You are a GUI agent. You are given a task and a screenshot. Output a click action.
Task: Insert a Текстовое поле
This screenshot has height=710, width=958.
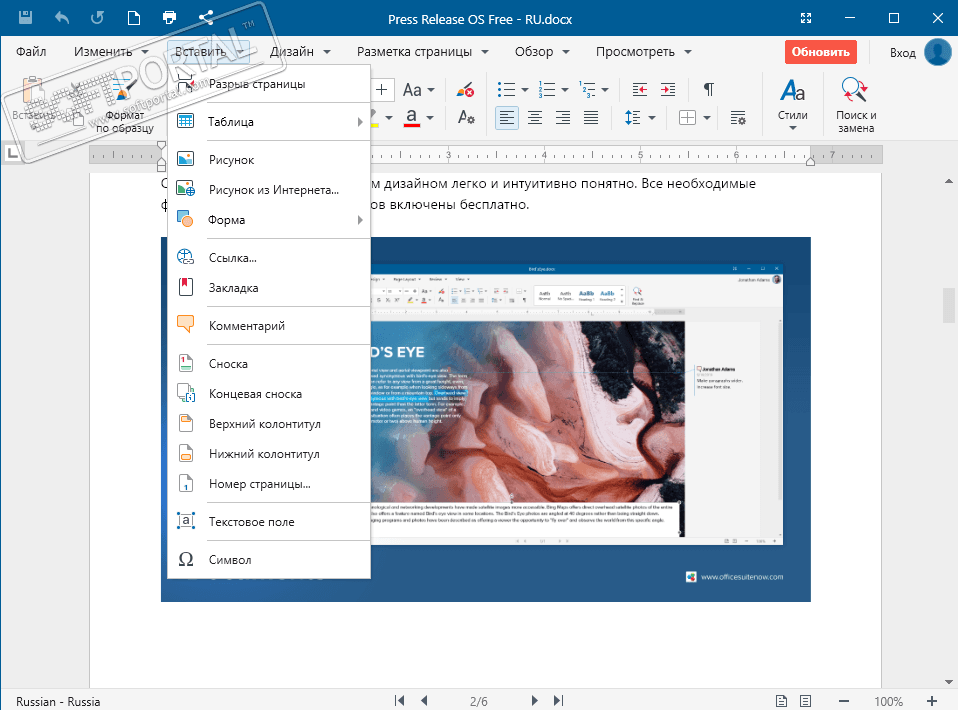coord(269,521)
